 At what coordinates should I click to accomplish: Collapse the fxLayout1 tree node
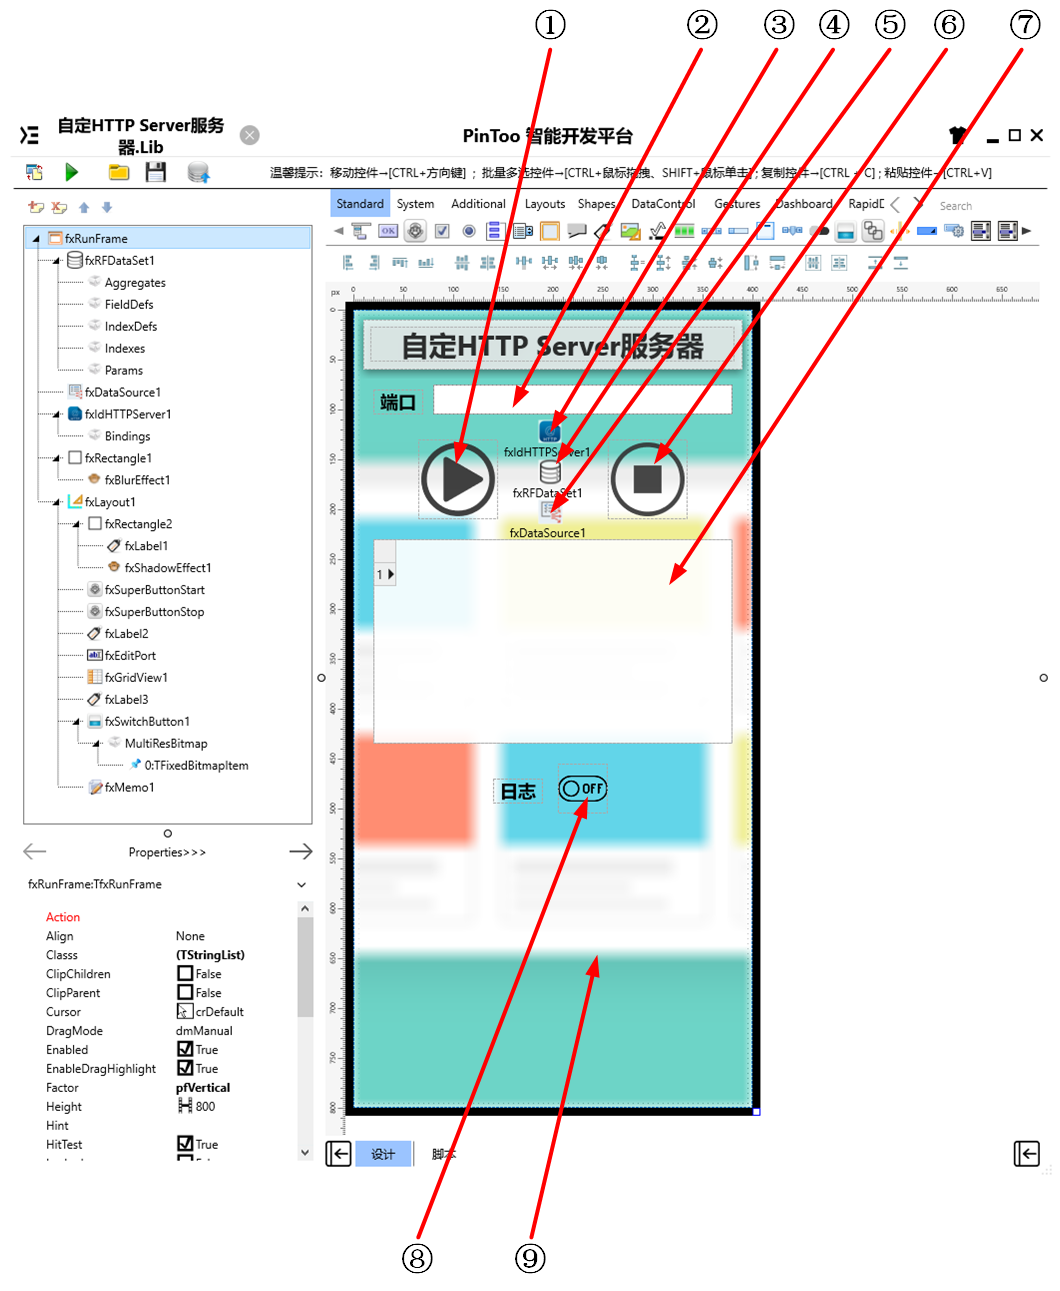[x=56, y=503]
